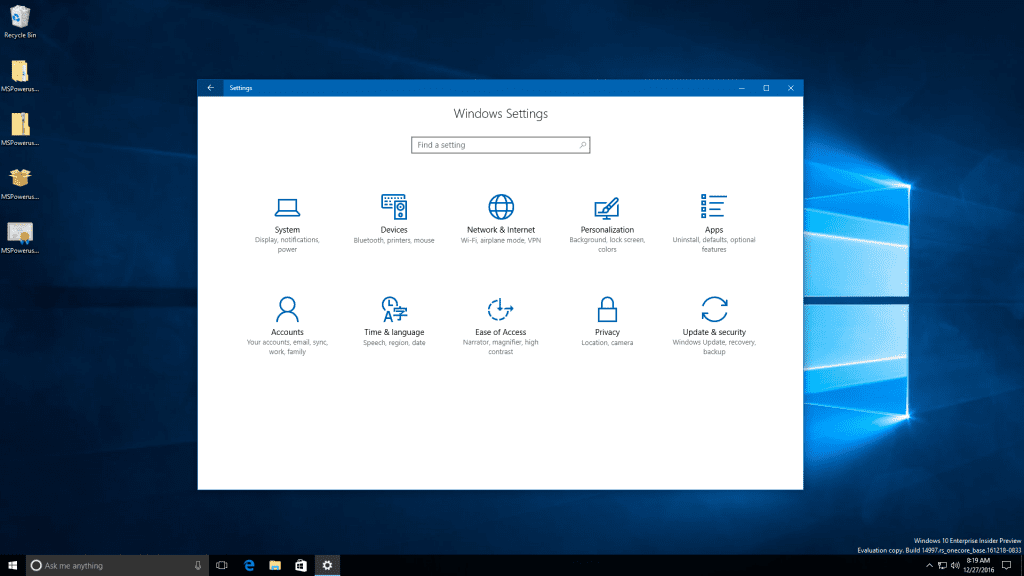Open the network status tray icon
The height and width of the screenshot is (576, 1024).
click(x=942, y=566)
